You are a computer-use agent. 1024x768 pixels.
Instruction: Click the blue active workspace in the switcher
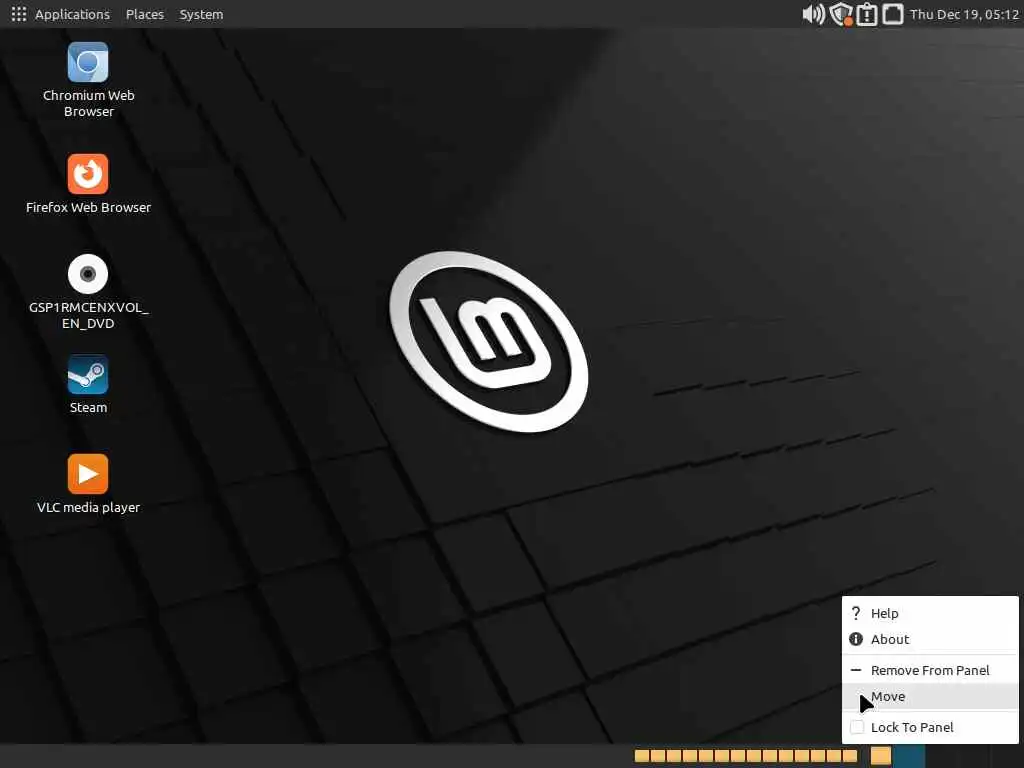coord(909,756)
